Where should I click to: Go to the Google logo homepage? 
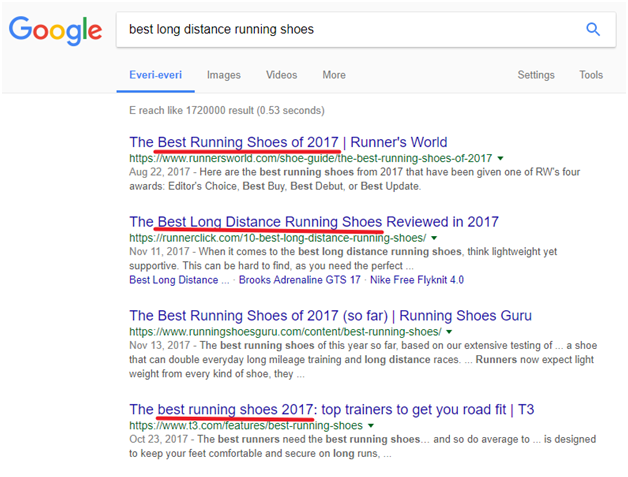click(x=55, y=30)
